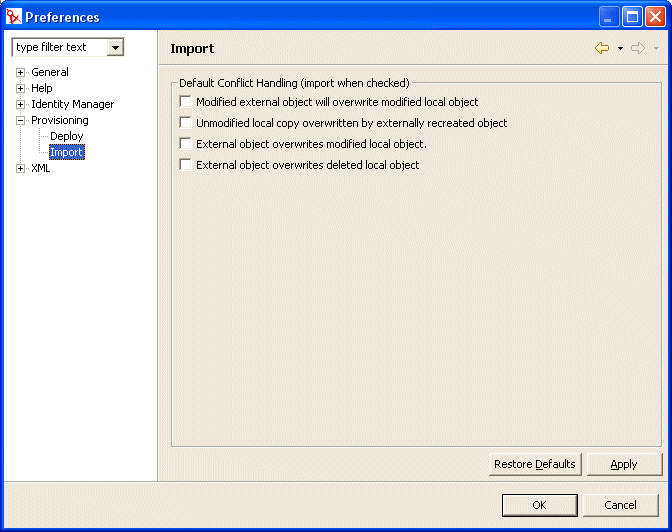This screenshot has height=532, width=672.
Task: Open the forward history dropdown arrow
Action: (x=656, y=48)
